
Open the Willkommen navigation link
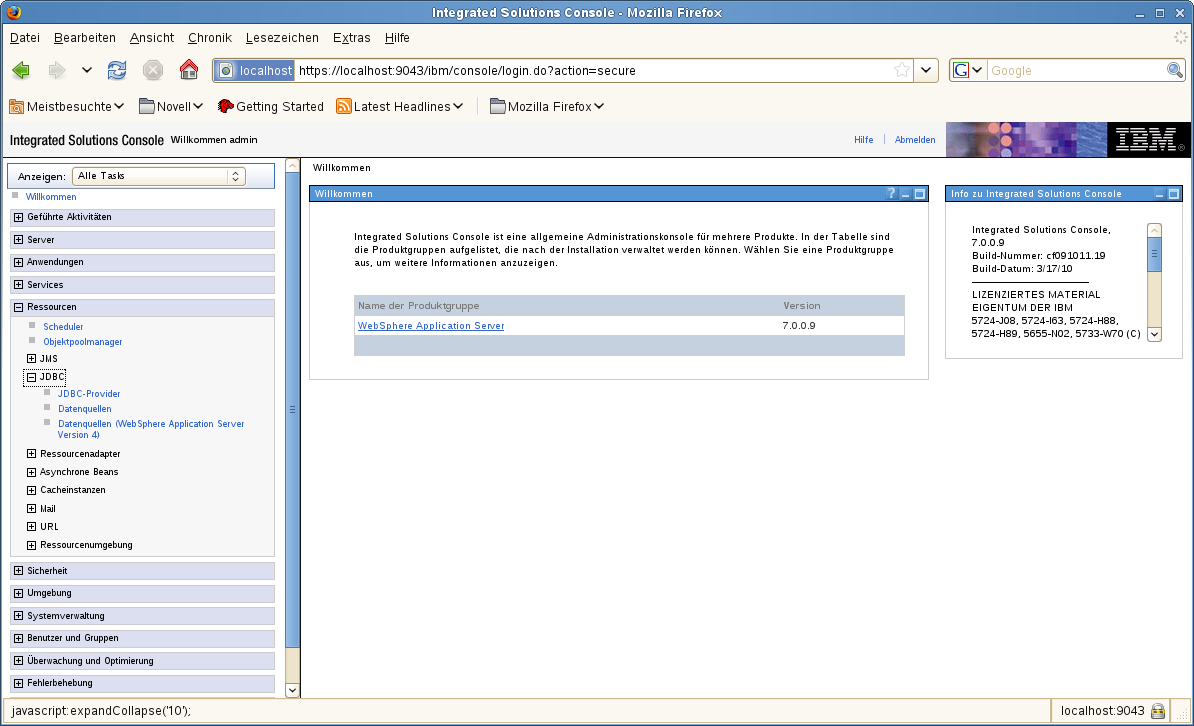[51, 197]
